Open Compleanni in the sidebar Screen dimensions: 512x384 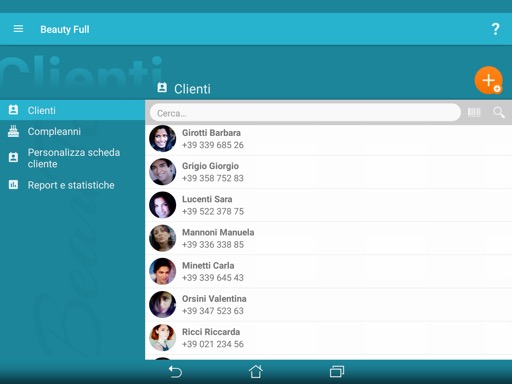pyautogui.click(x=72, y=131)
